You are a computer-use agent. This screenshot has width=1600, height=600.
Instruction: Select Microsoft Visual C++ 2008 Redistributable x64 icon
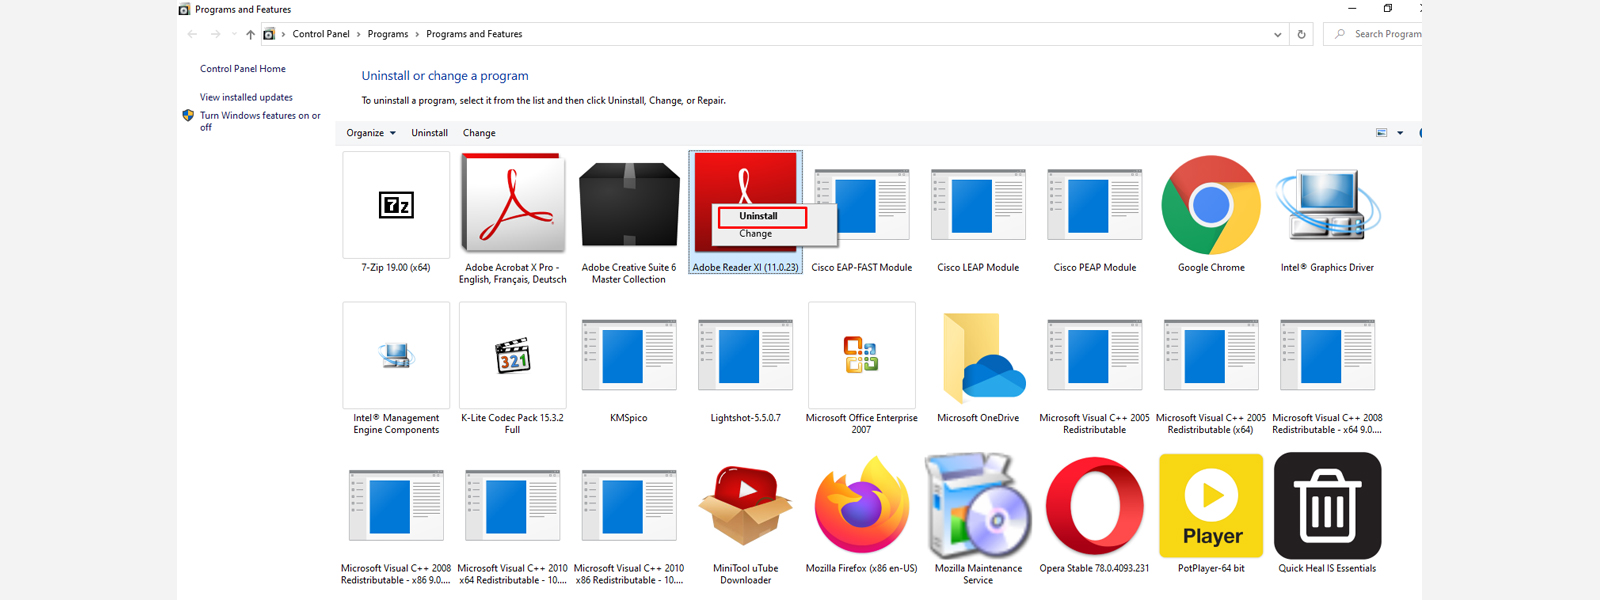1328,355
